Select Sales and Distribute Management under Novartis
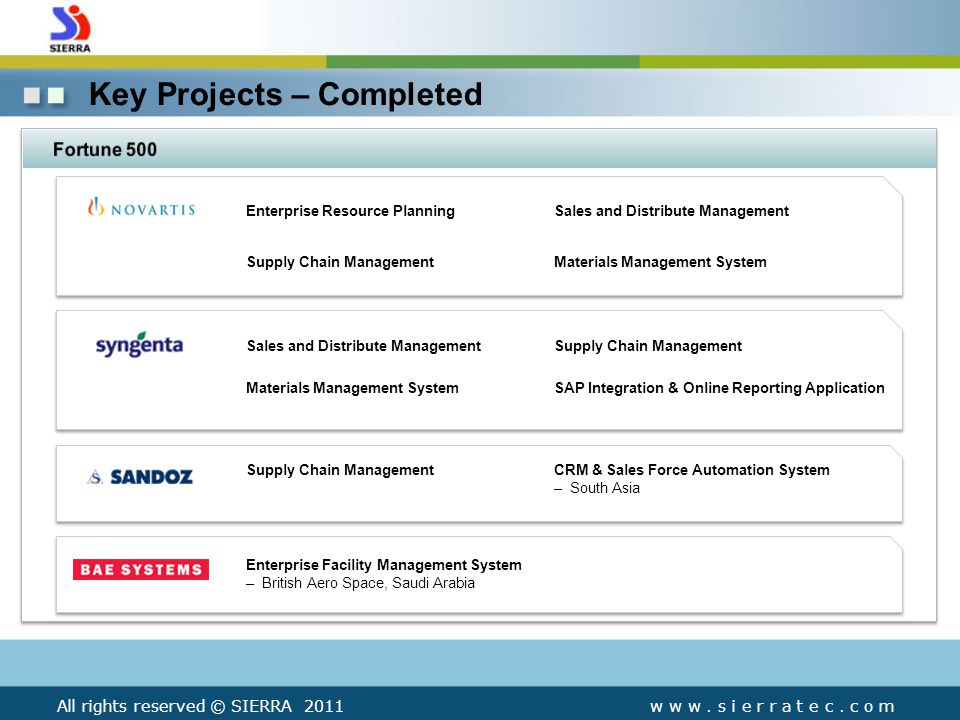Screen dimensions: 960x720 pos(672,211)
